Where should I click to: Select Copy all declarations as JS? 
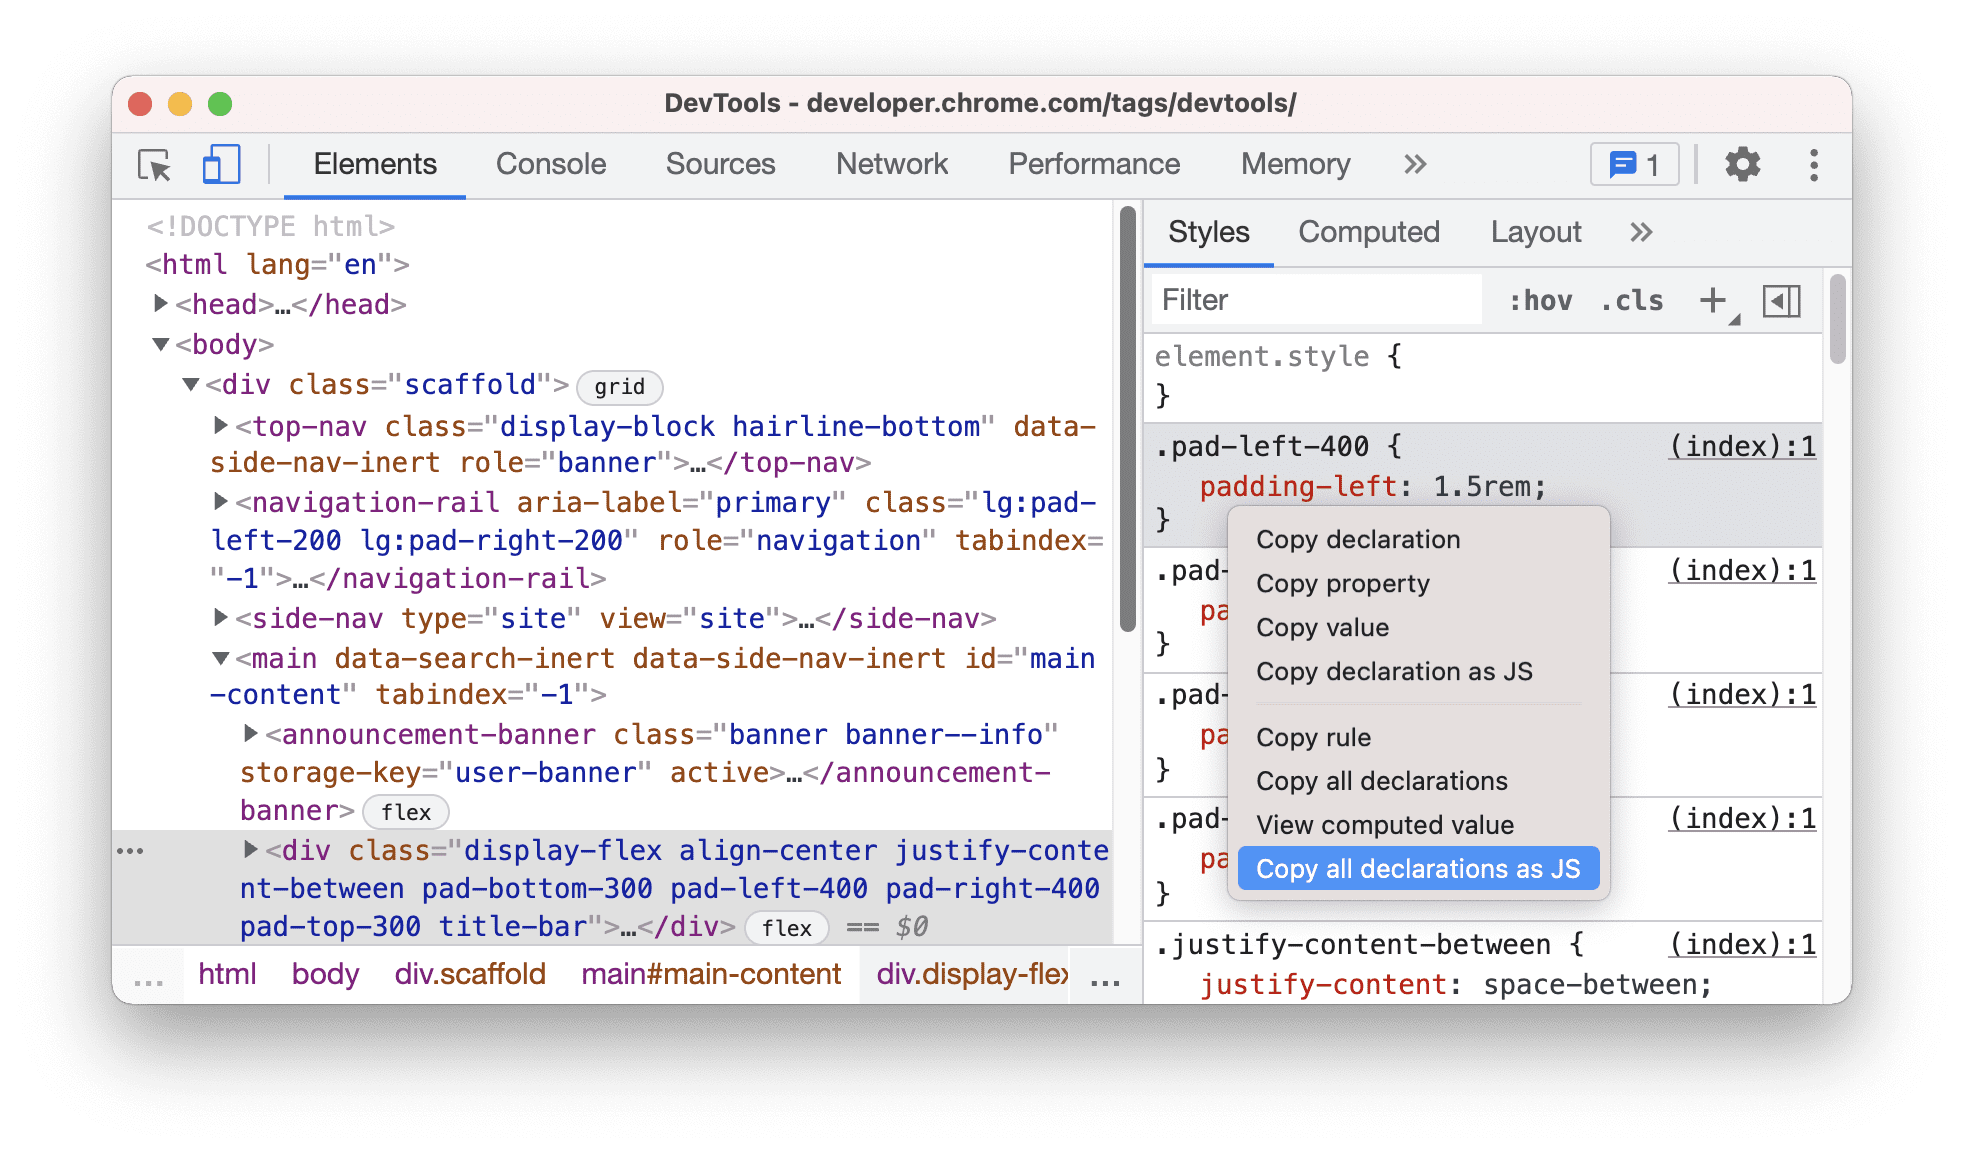pyautogui.click(x=1418, y=867)
